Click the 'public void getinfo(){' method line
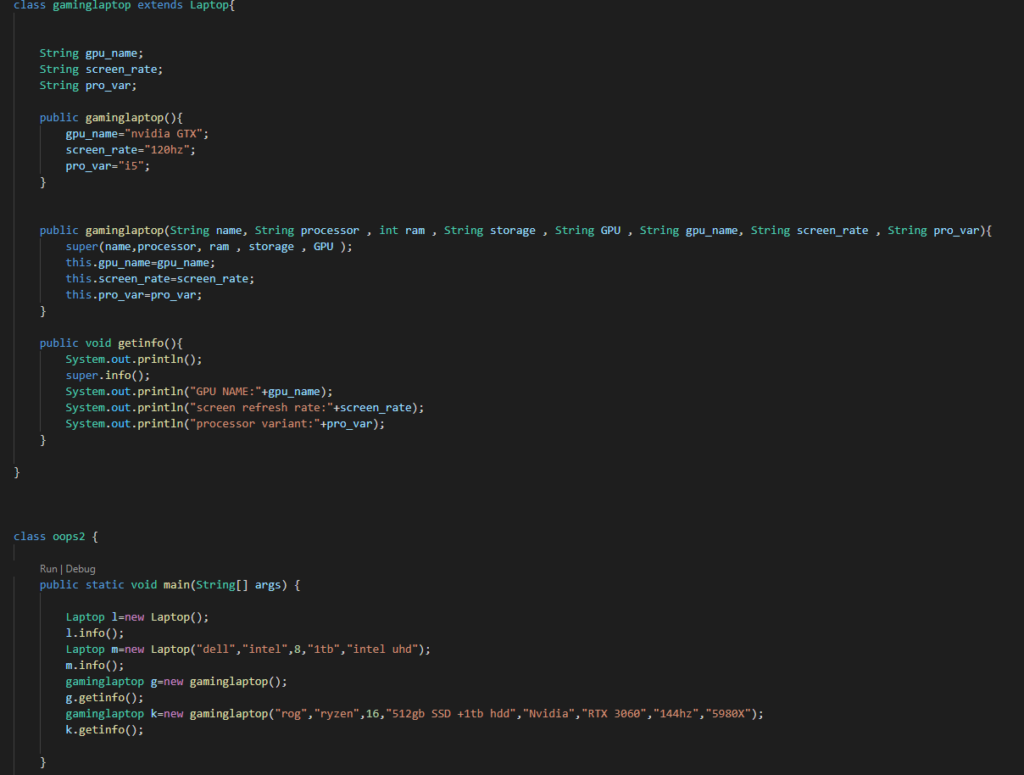 pyautogui.click(x=111, y=343)
